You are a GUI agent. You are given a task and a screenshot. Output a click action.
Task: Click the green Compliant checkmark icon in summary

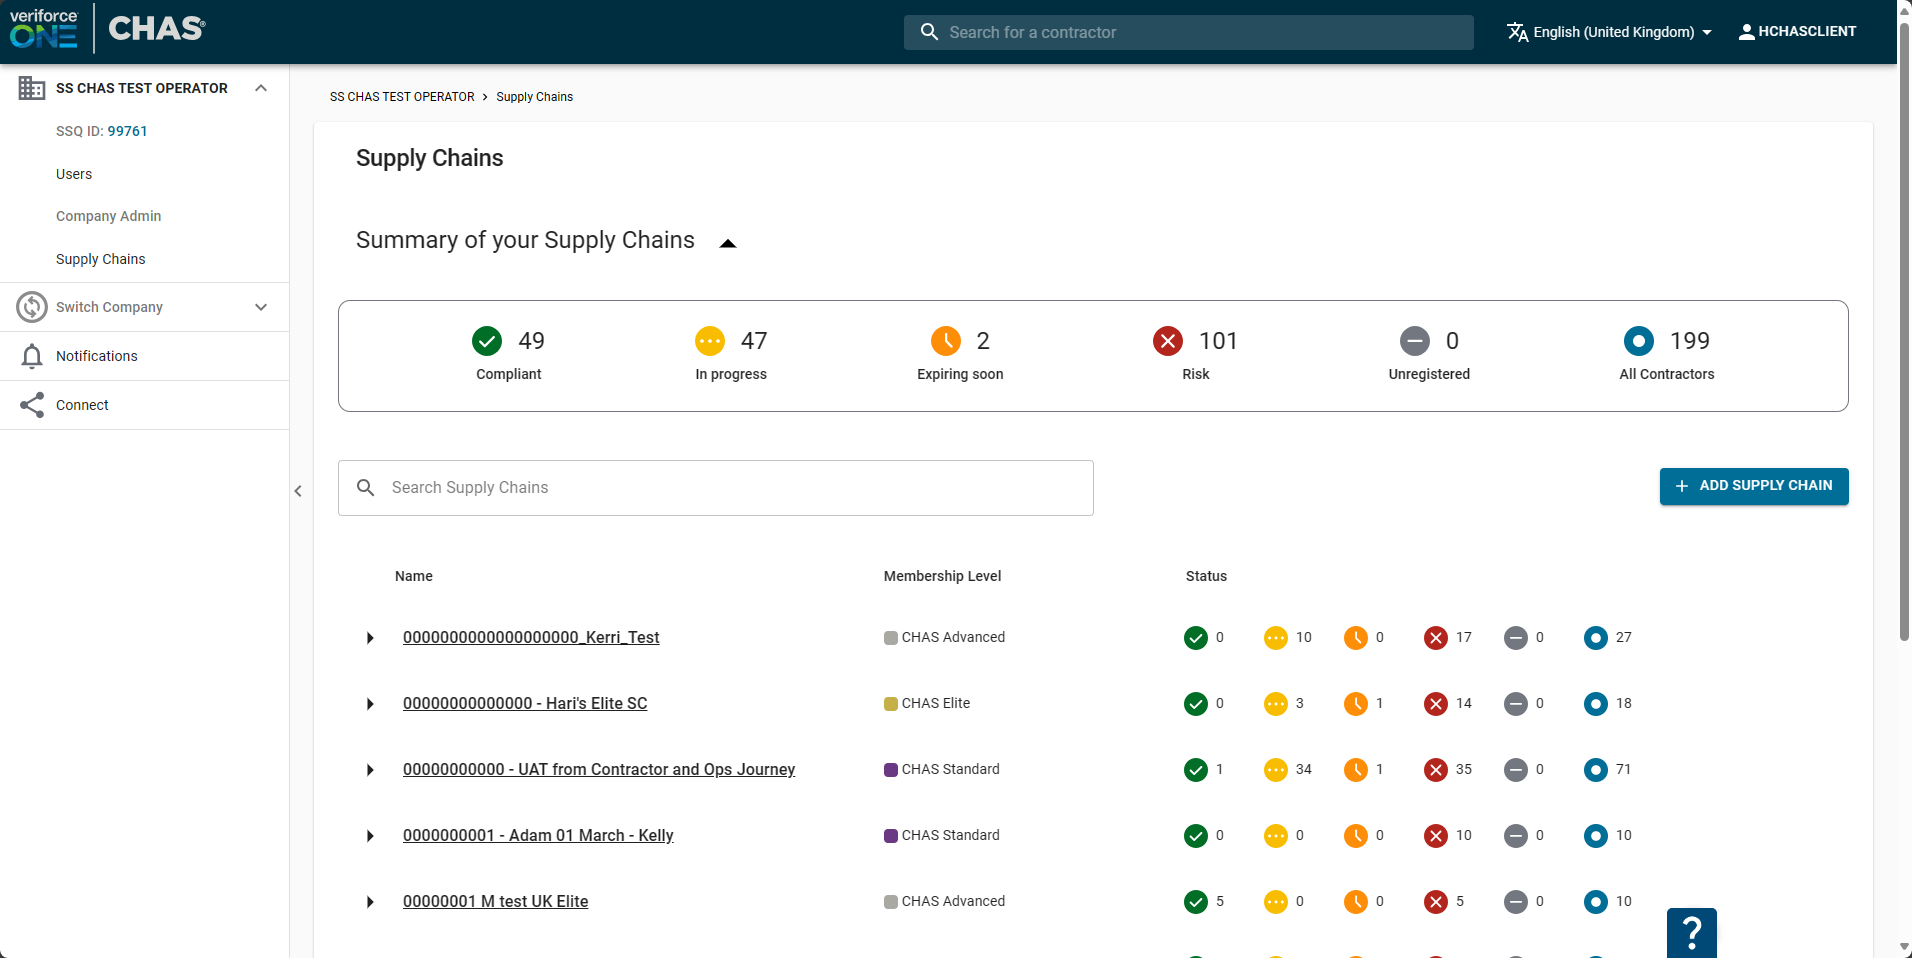(x=487, y=341)
